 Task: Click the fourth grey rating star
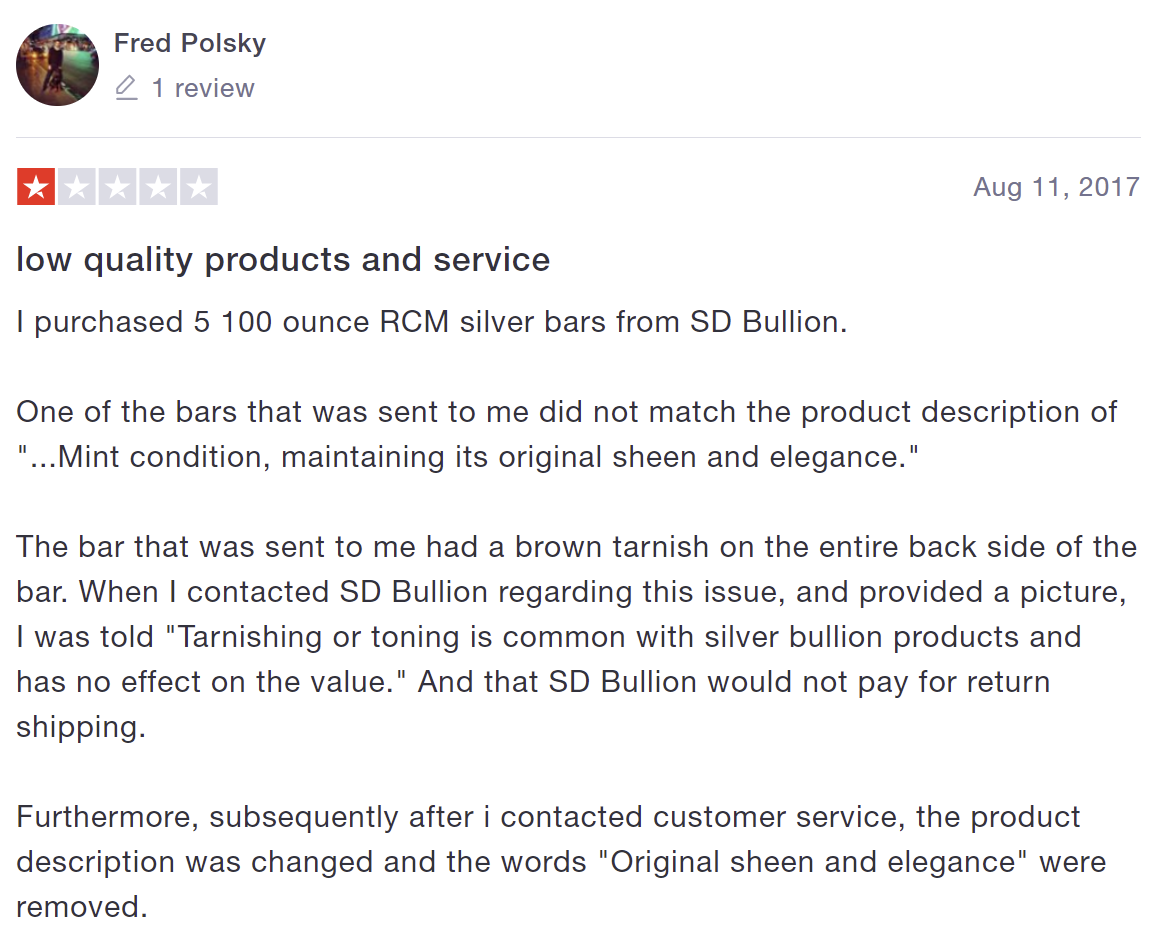point(158,187)
